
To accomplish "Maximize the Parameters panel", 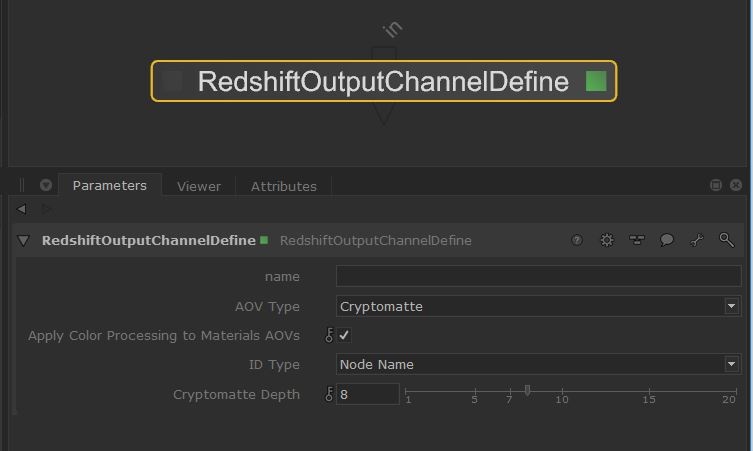I will [x=716, y=185].
